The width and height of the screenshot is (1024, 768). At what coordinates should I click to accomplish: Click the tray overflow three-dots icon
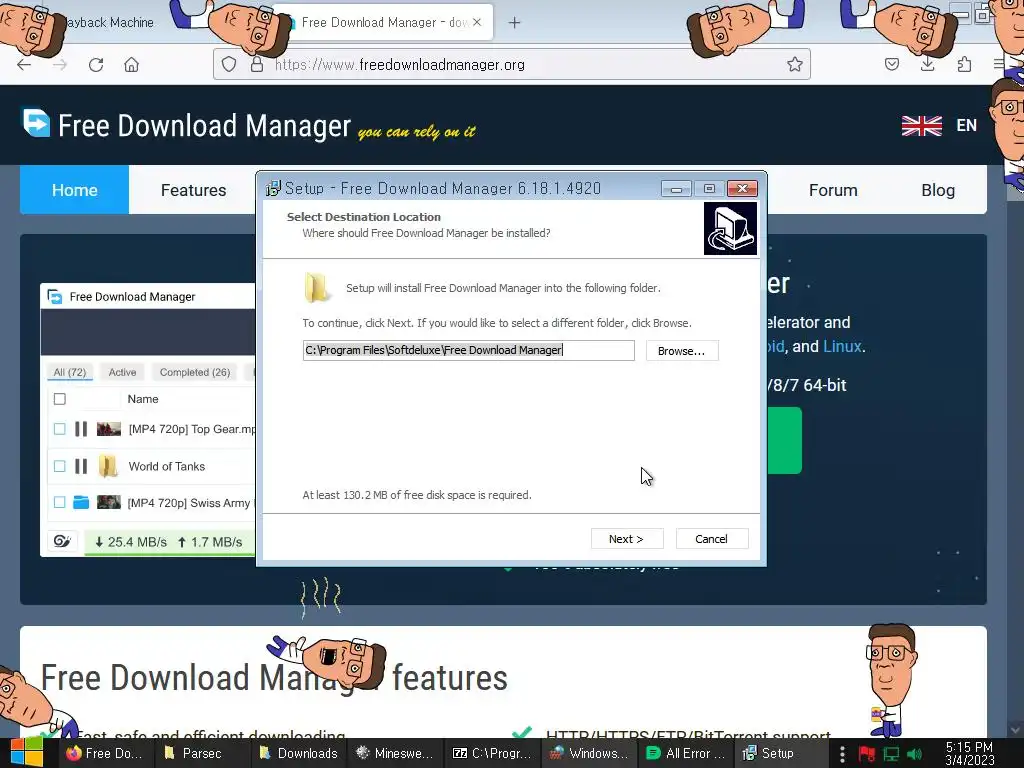coord(842,754)
